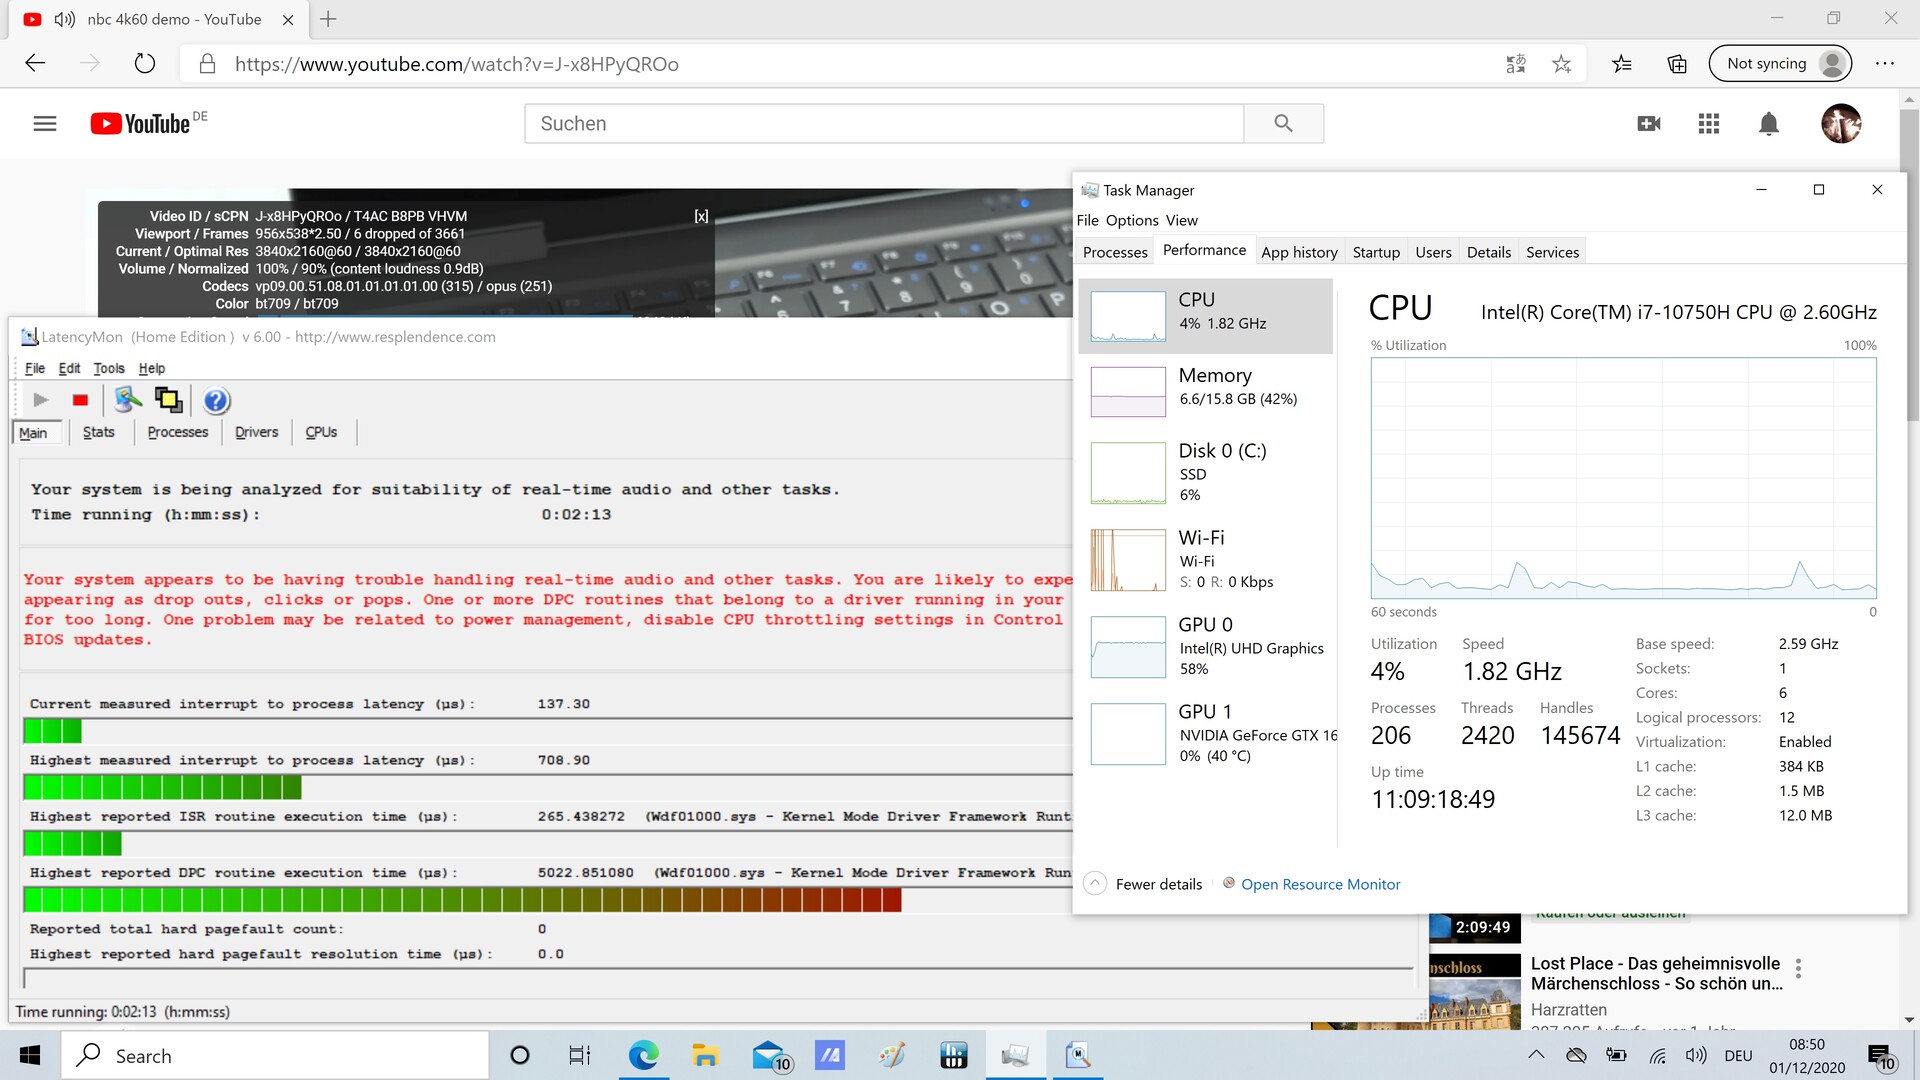The width and height of the screenshot is (1920, 1080).
Task: Open LatencyMon Drivers tab
Action: point(256,432)
